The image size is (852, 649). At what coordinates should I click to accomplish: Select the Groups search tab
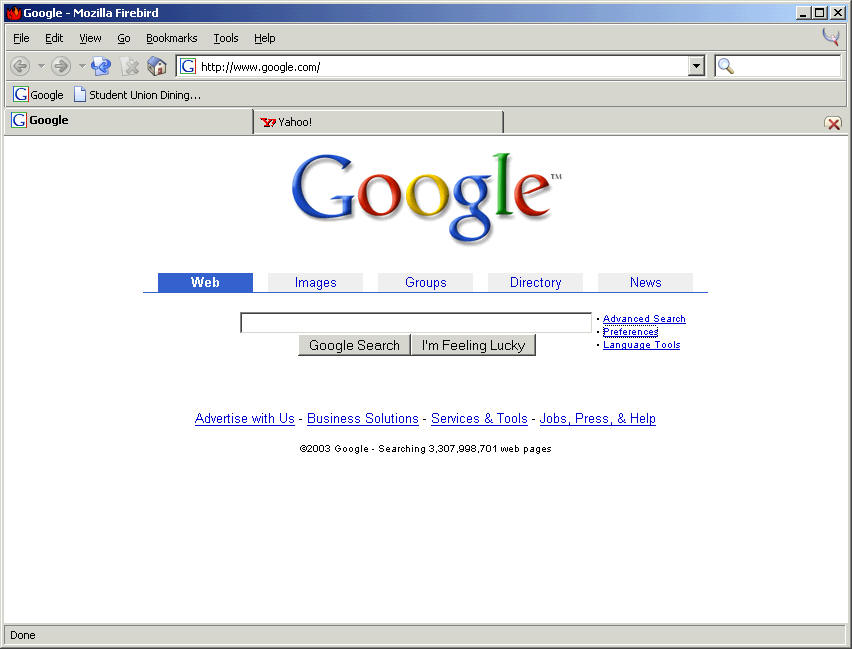point(425,283)
